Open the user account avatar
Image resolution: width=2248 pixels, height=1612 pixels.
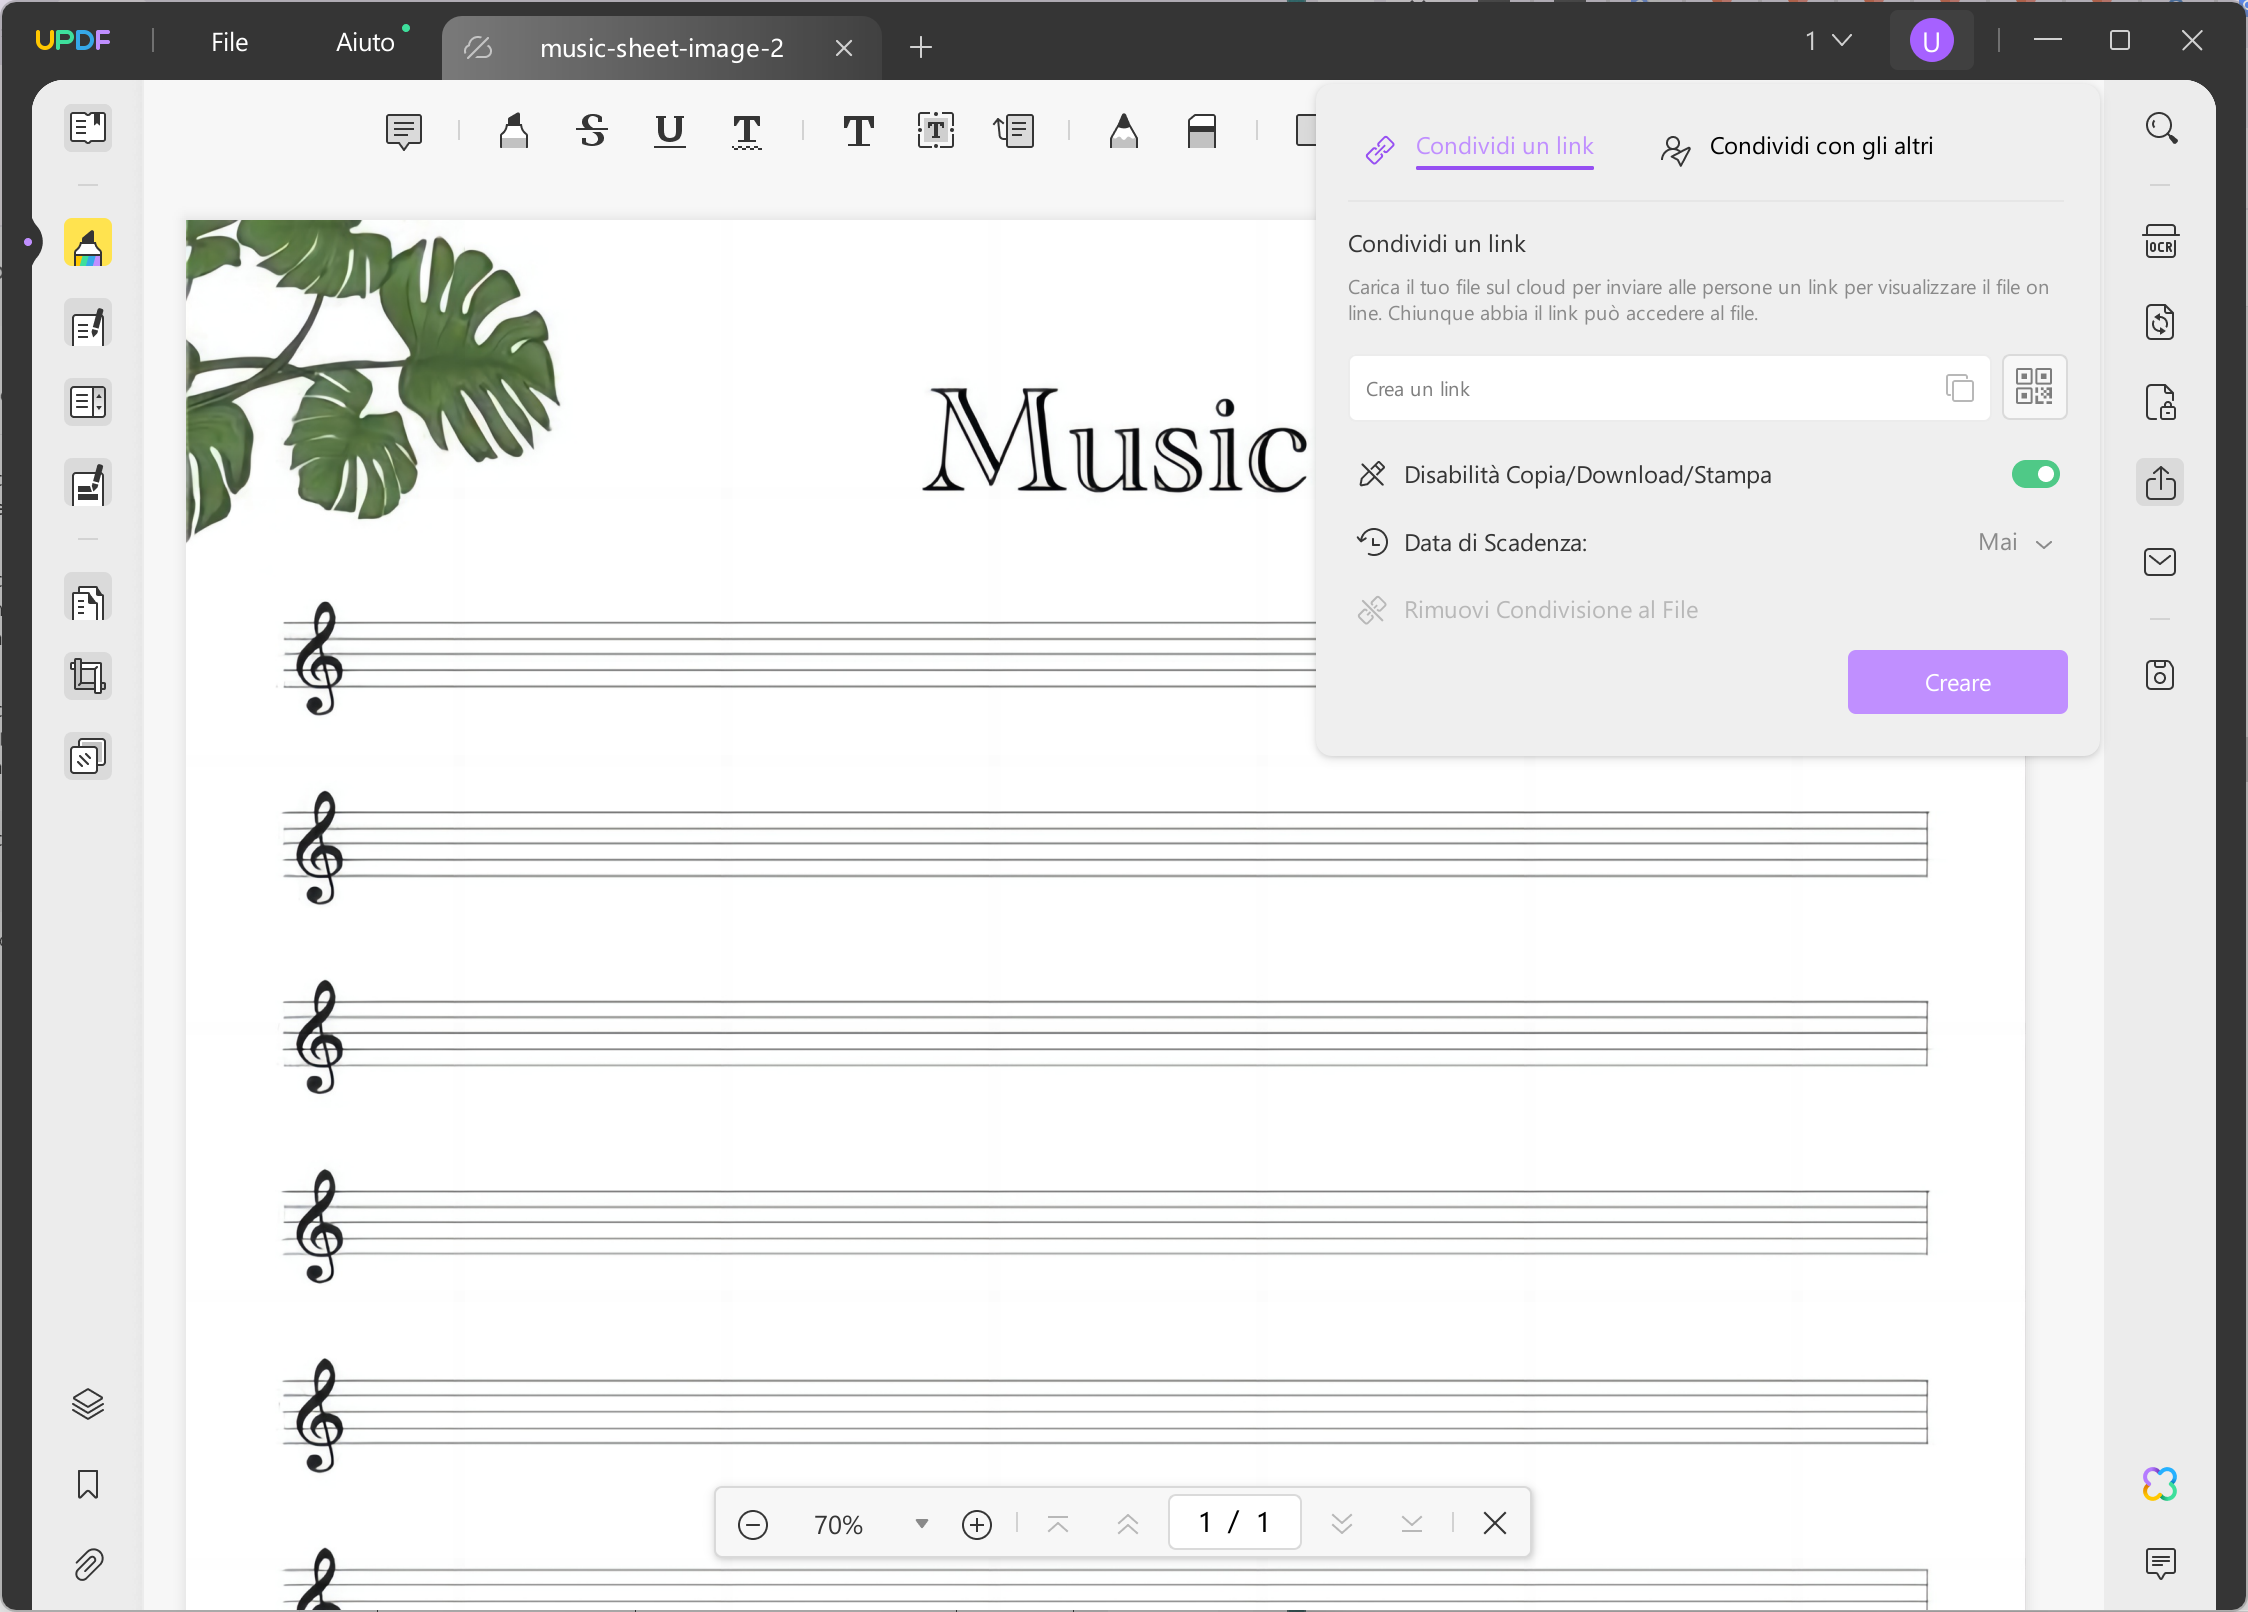point(1931,41)
